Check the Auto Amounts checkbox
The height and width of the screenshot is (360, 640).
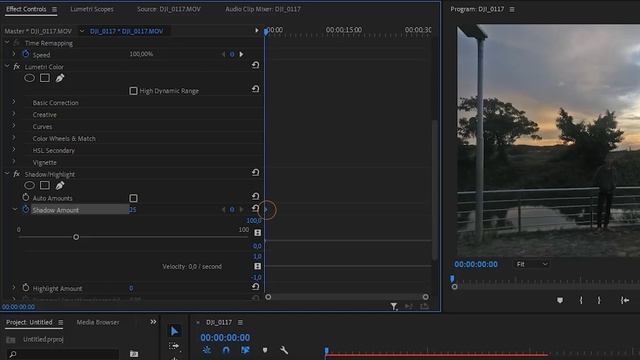[133, 198]
